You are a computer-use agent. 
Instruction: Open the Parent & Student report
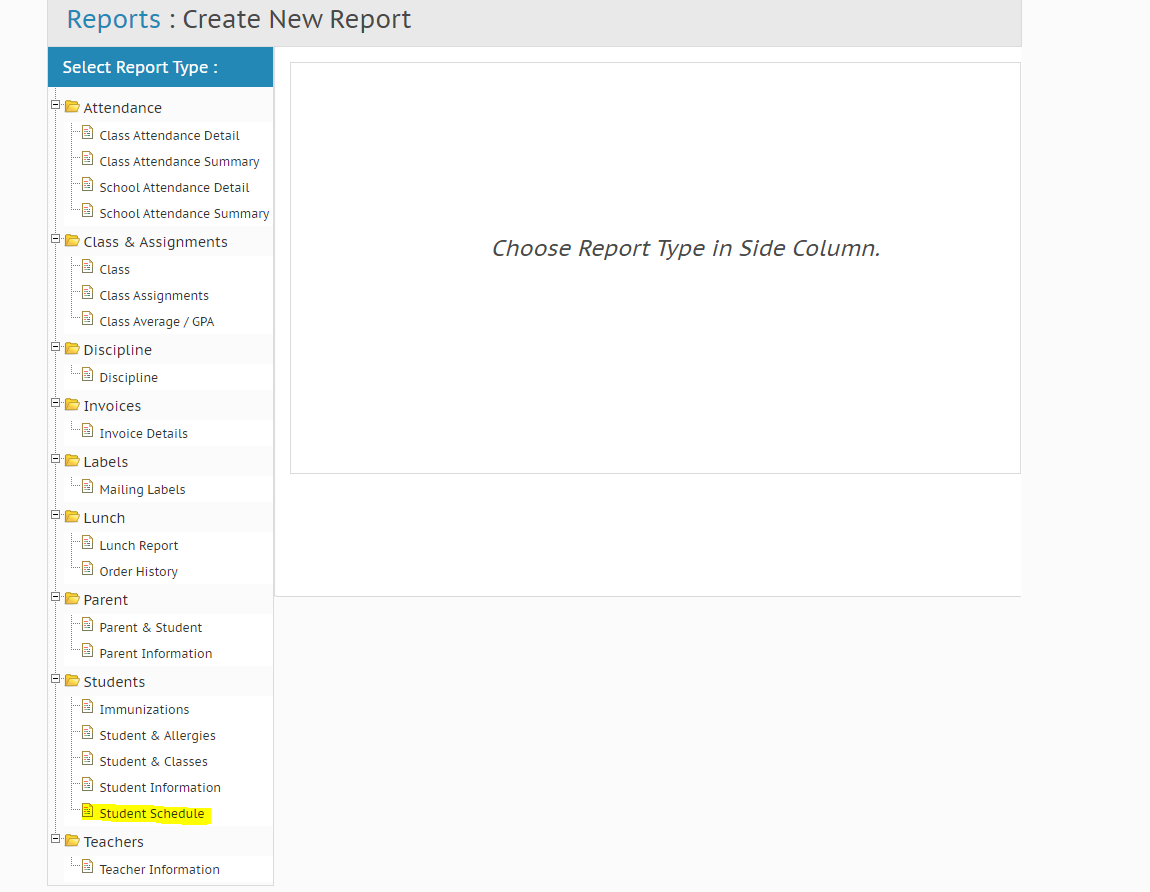click(151, 626)
